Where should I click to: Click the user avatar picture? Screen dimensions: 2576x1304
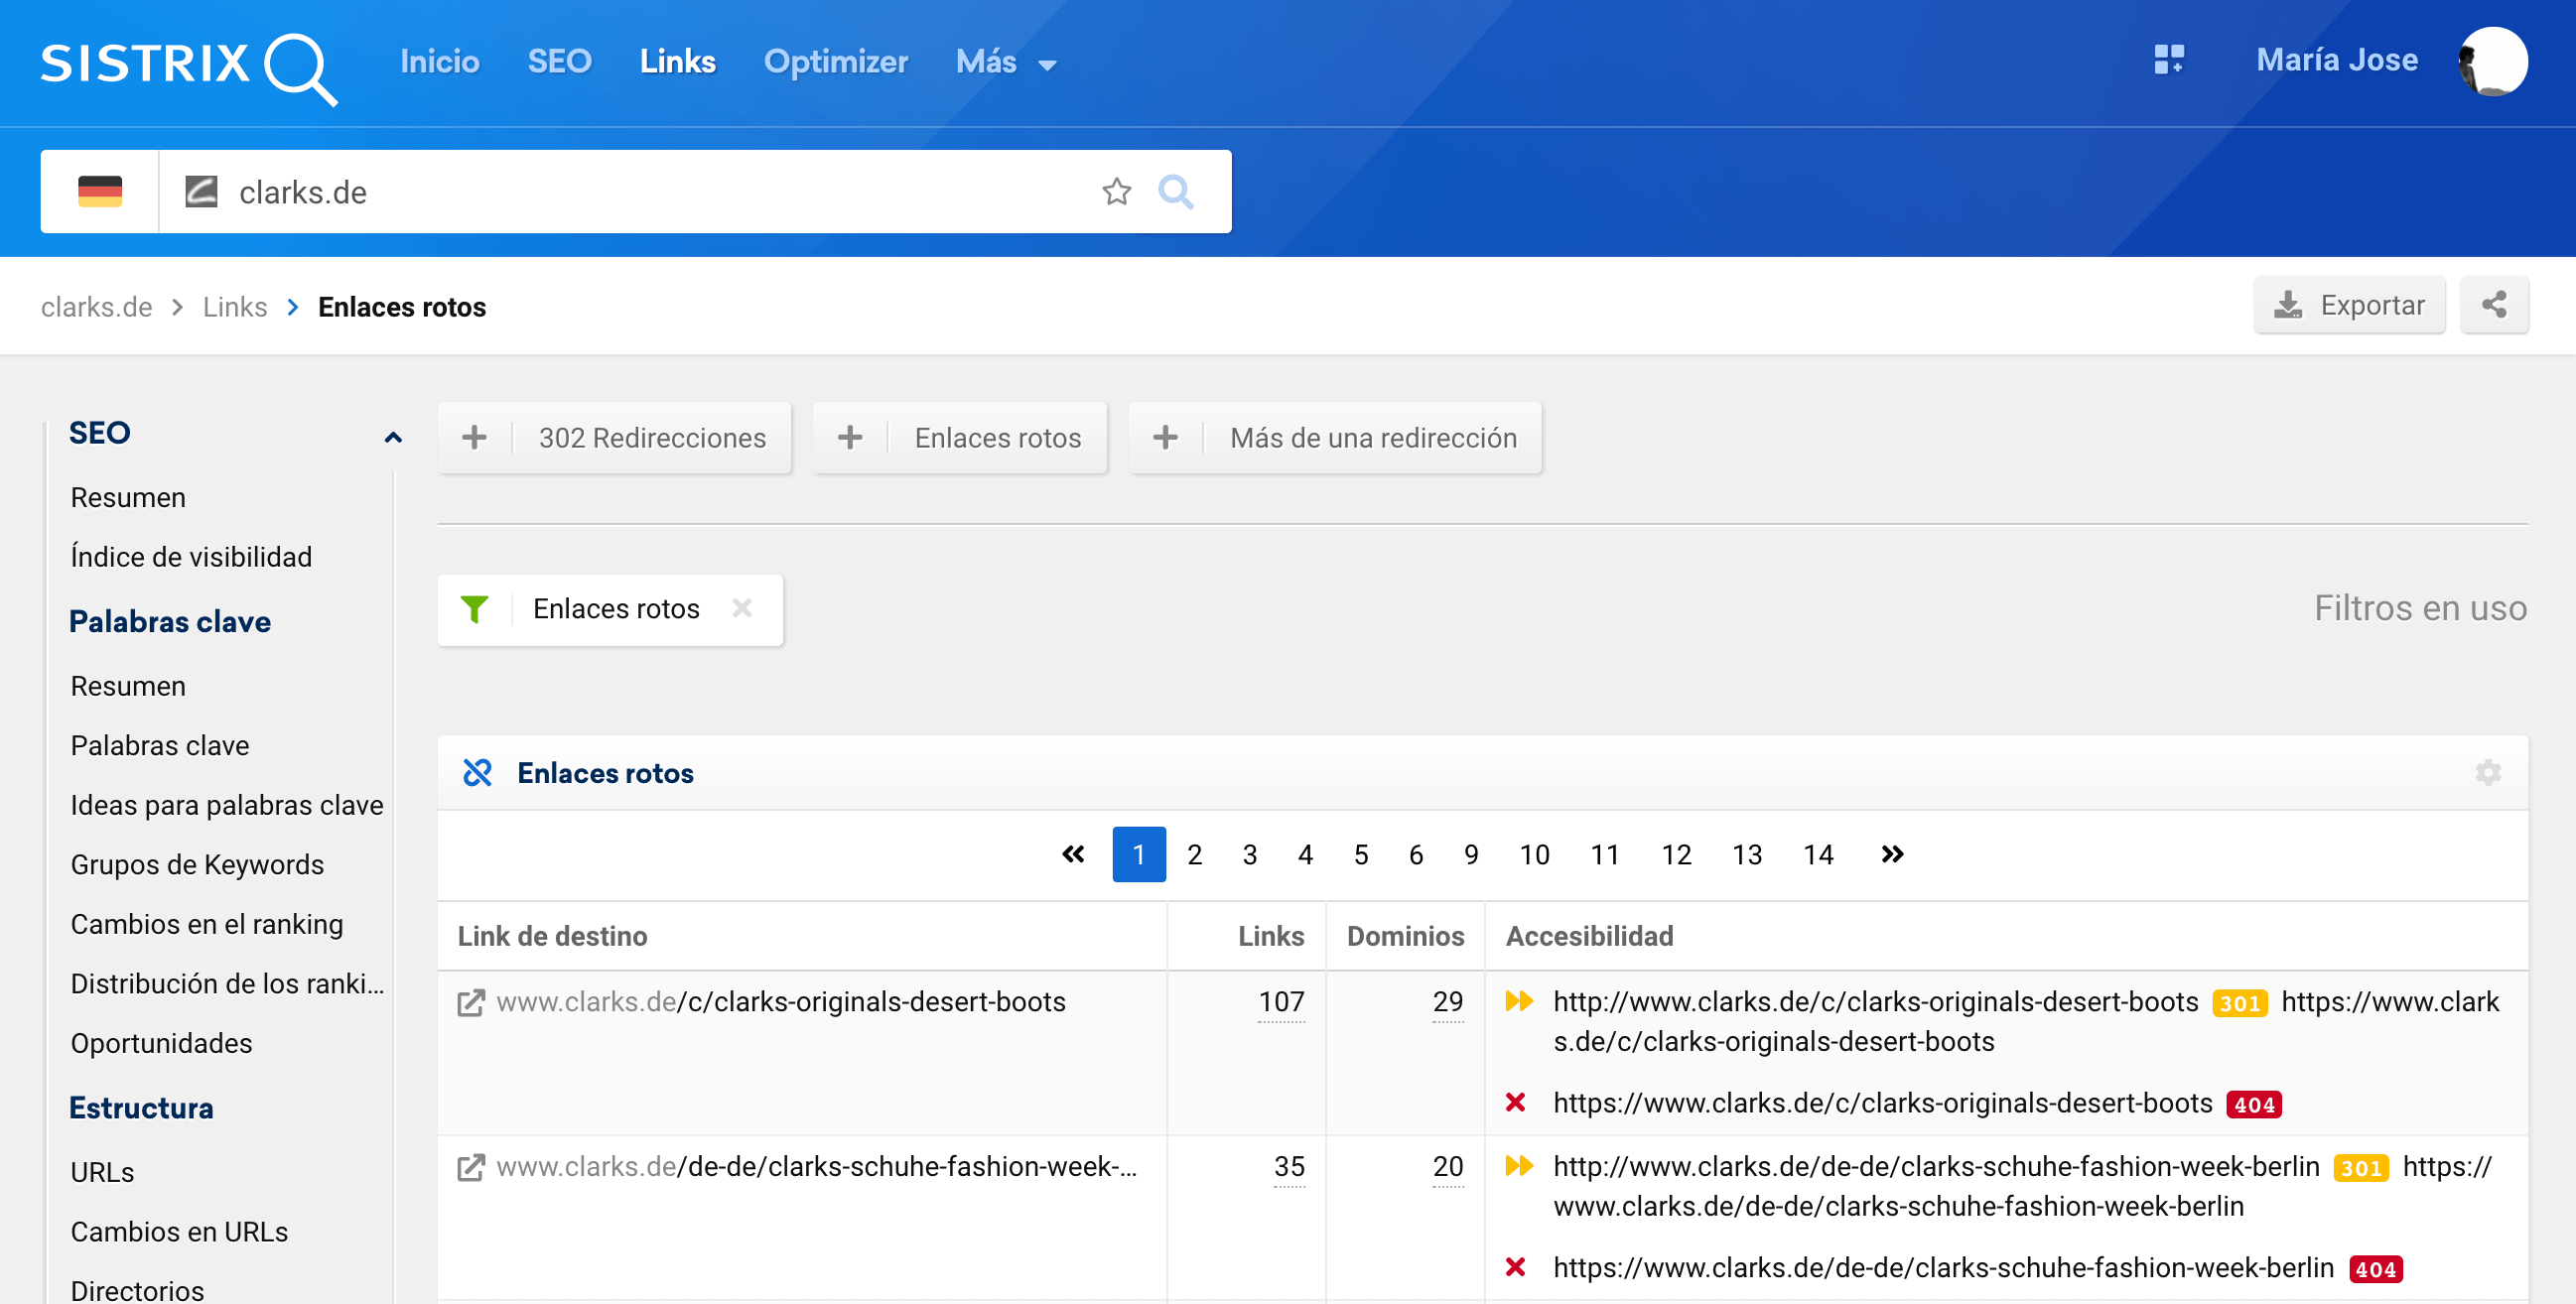[x=2492, y=60]
